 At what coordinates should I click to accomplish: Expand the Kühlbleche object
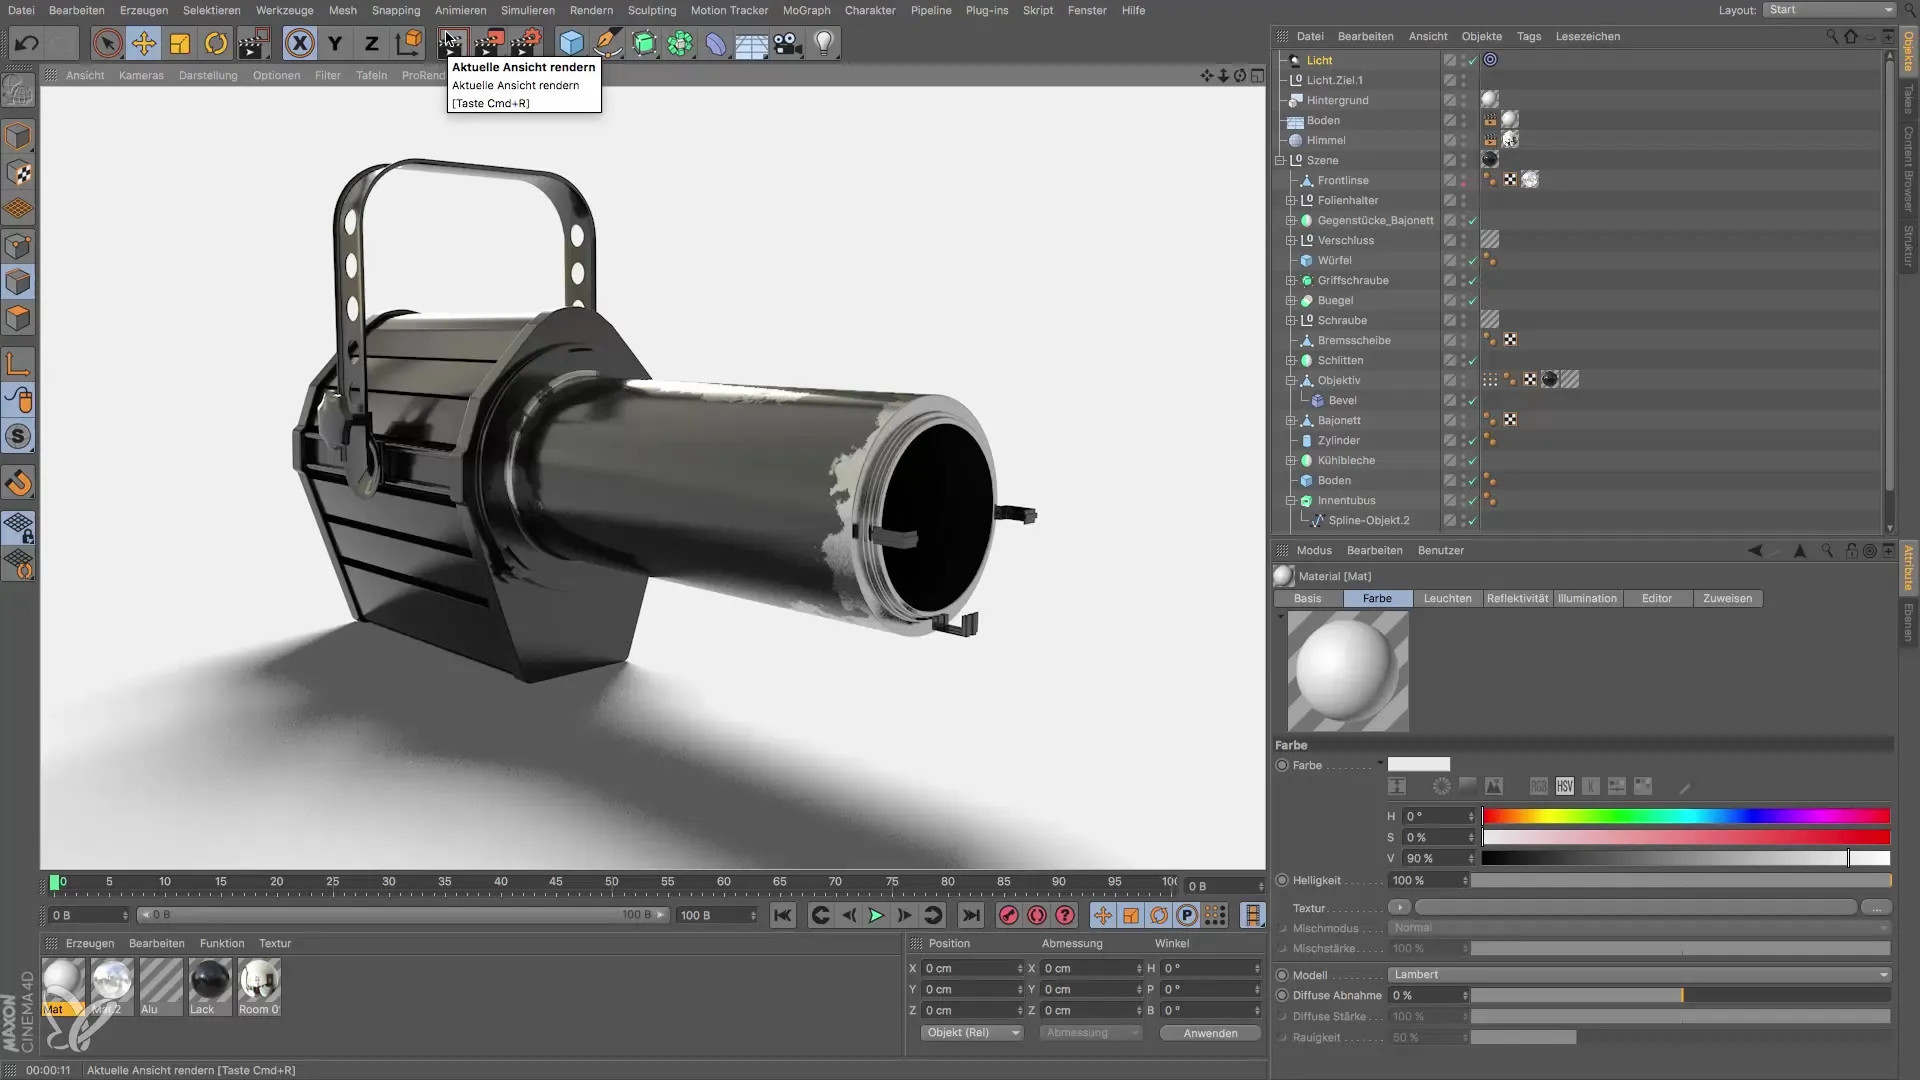coord(1291,460)
